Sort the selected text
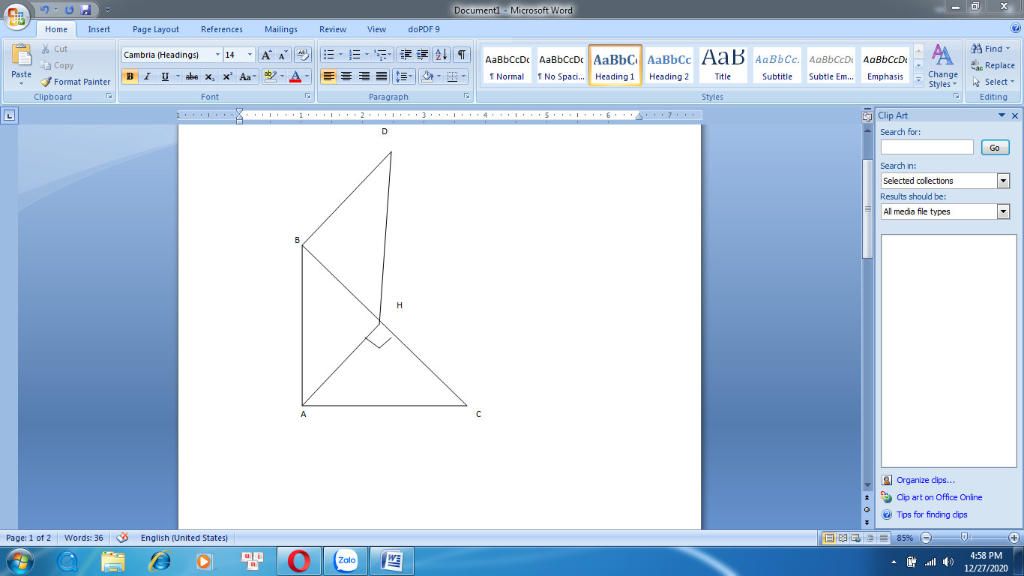The image size is (1024, 576). (441, 55)
